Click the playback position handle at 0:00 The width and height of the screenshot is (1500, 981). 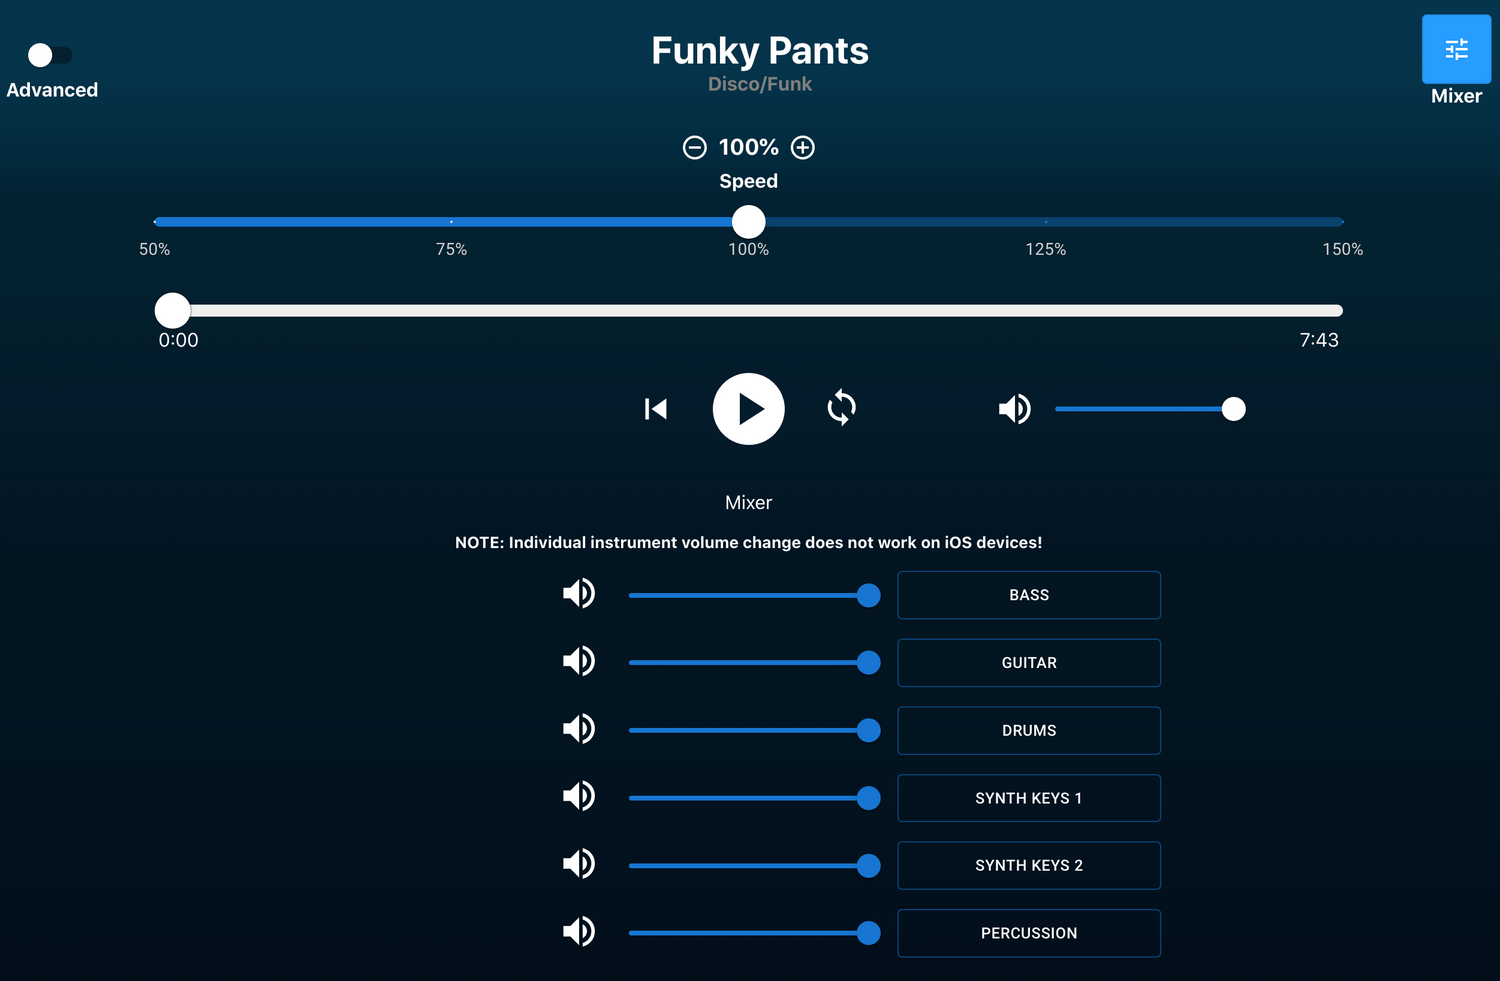tap(173, 311)
